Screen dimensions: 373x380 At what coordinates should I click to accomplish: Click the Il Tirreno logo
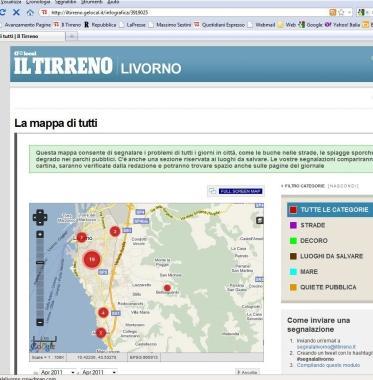(63, 65)
